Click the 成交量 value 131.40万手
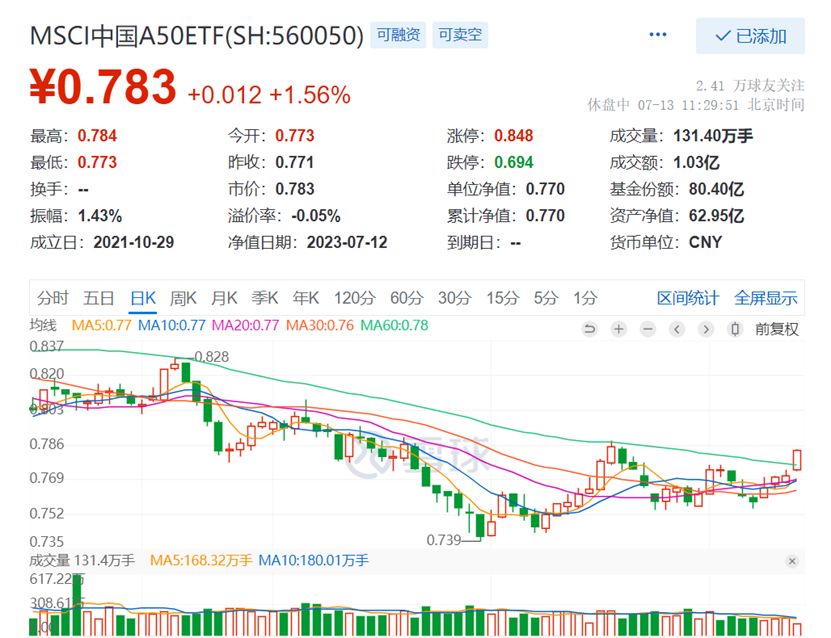 713,136
